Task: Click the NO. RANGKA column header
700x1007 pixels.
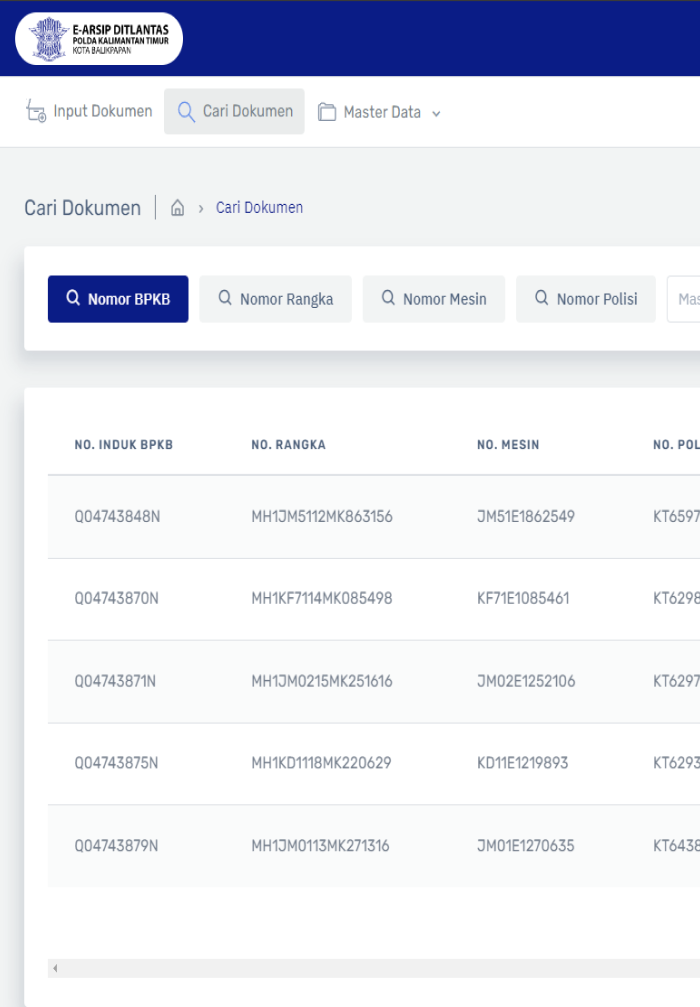Action: [x=288, y=445]
